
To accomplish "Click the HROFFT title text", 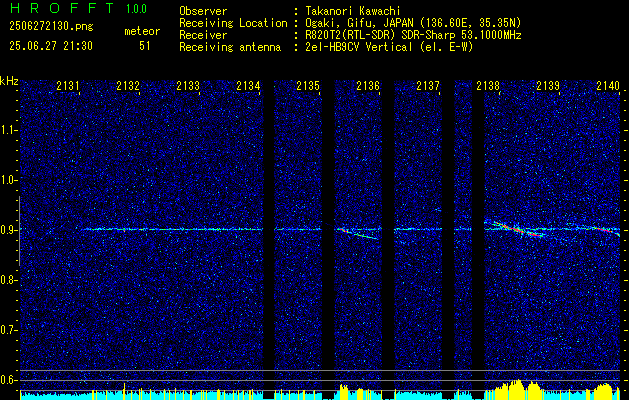I will [61, 8].
